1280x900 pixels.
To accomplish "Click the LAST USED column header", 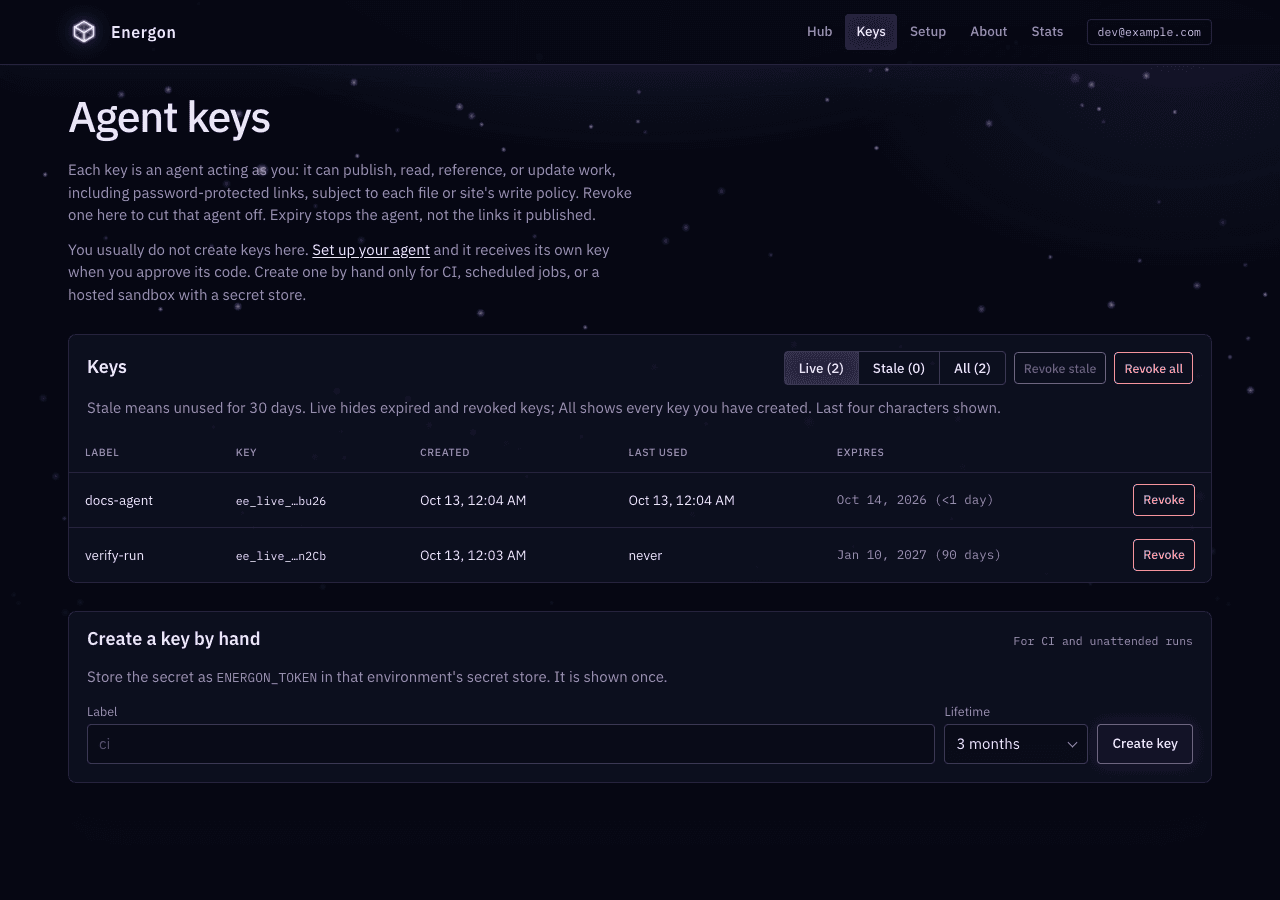I will 658,453.
